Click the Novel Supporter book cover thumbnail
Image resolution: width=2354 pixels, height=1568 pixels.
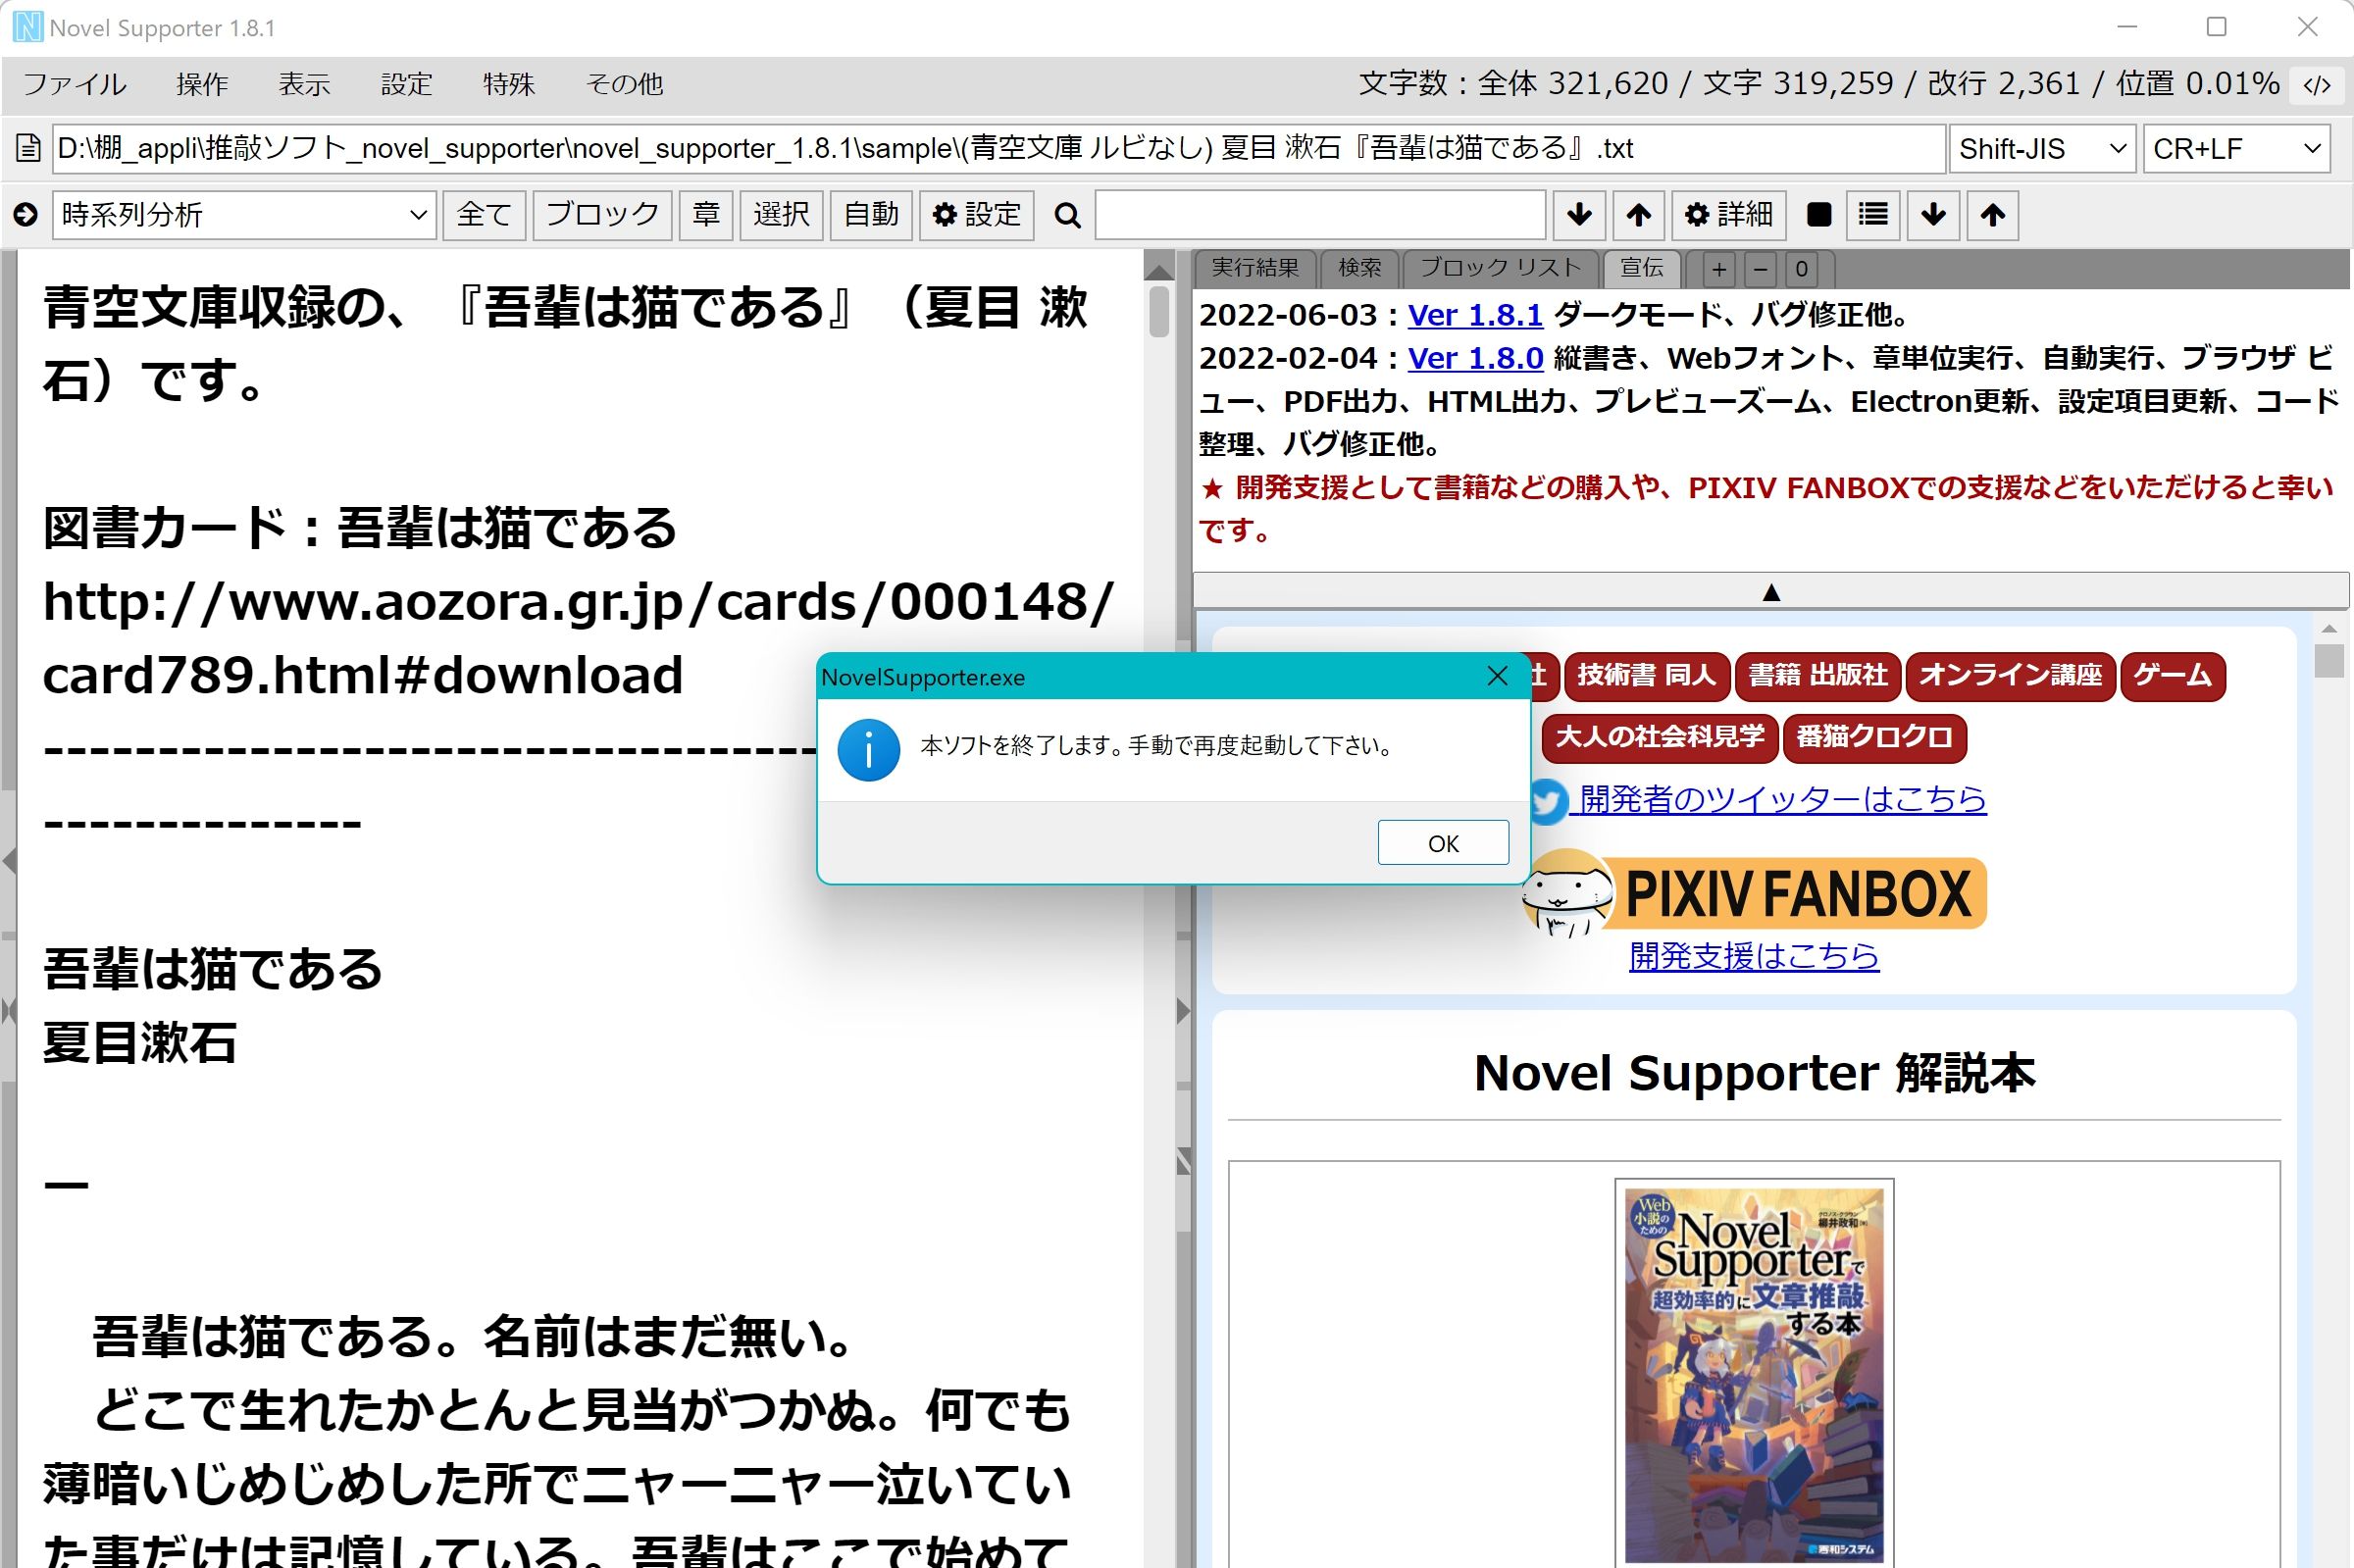pyautogui.click(x=1754, y=1375)
